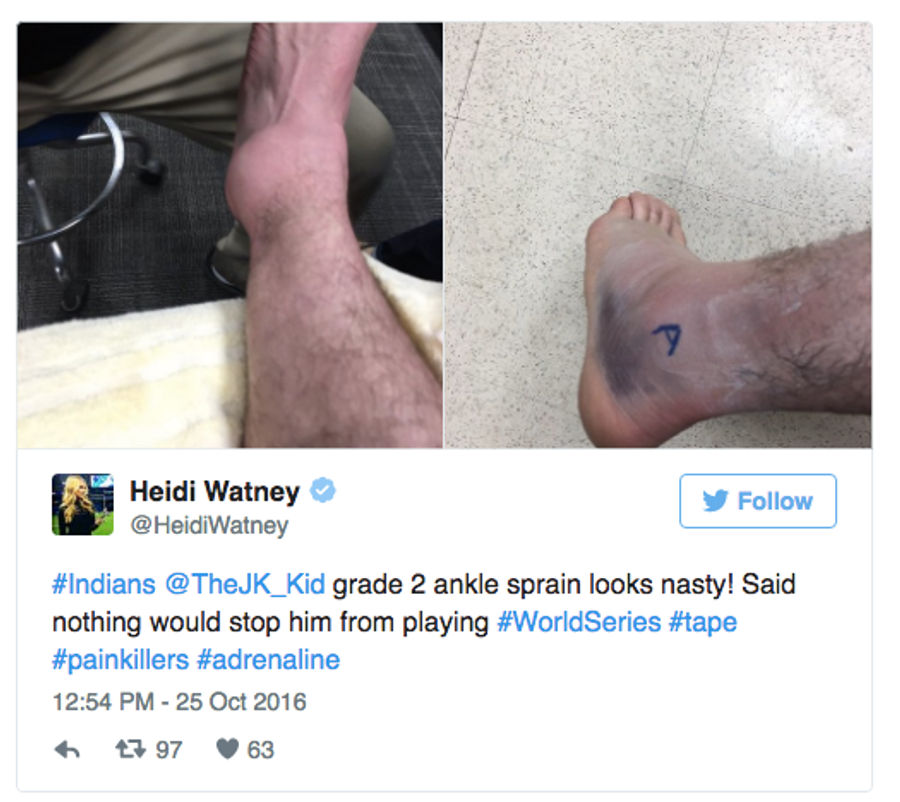This screenshot has width=900, height=802.
Task: Open the #Indians hashtag link
Action: click(x=104, y=584)
